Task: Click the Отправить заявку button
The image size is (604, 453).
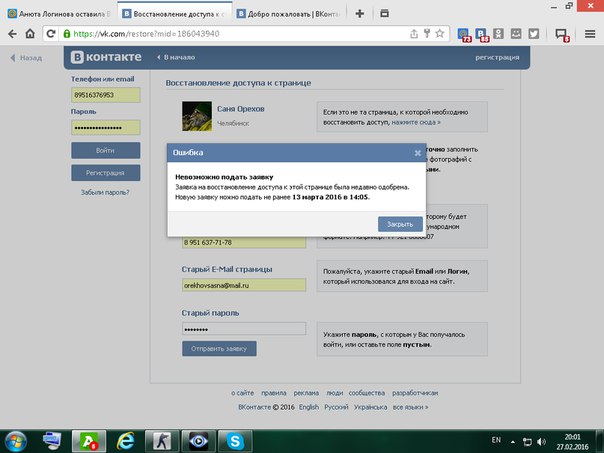Action: coord(219,349)
